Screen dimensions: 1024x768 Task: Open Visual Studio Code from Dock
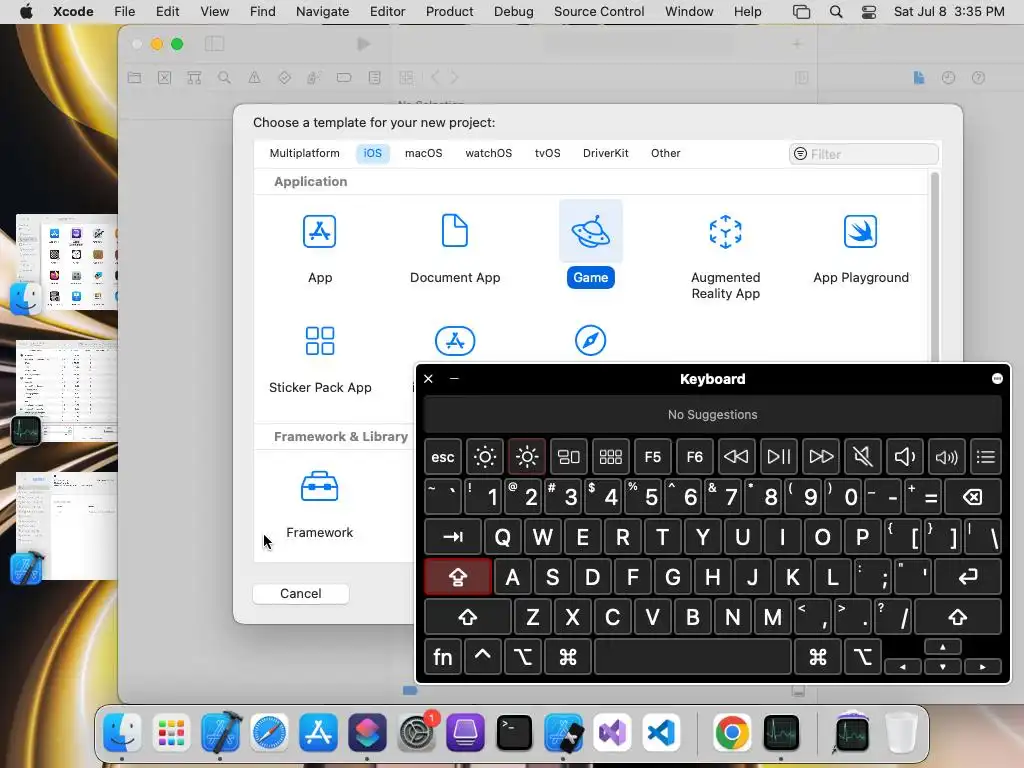coord(661,733)
